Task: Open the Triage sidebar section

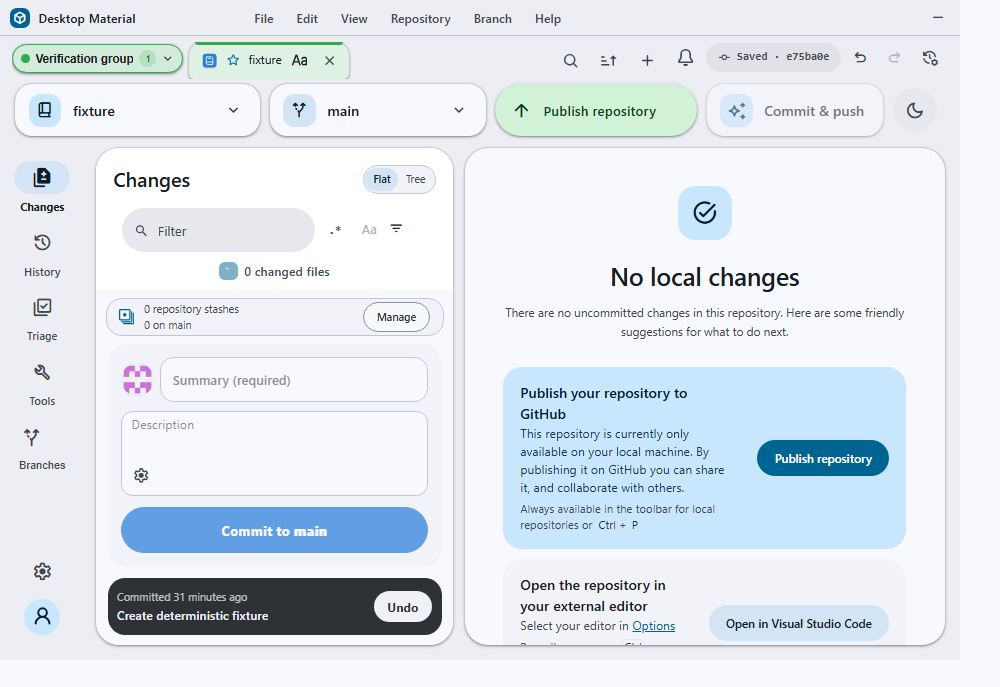Action: tap(42, 319)
